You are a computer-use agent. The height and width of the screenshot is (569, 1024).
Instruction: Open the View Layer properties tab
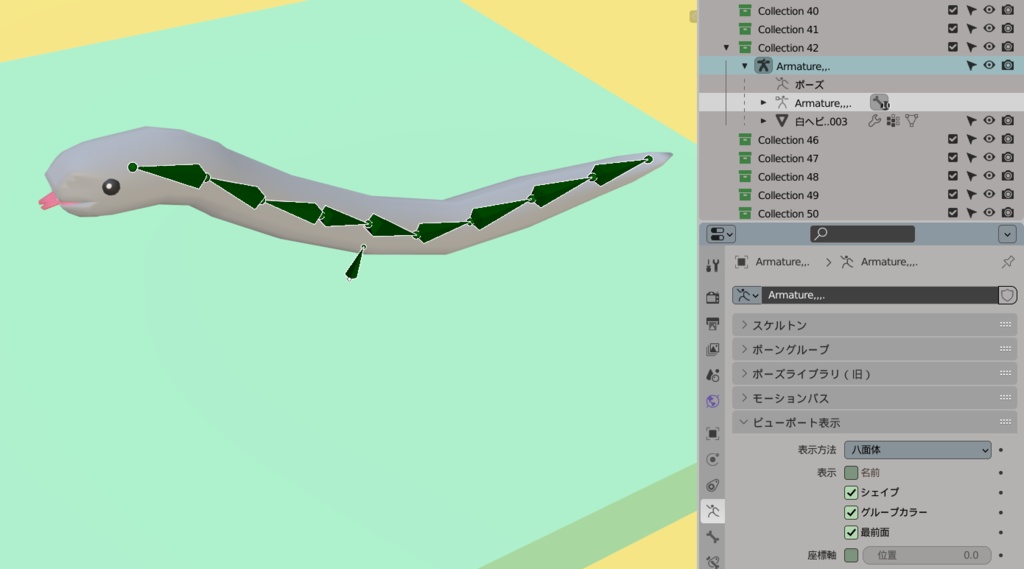[x=712, y=350]
